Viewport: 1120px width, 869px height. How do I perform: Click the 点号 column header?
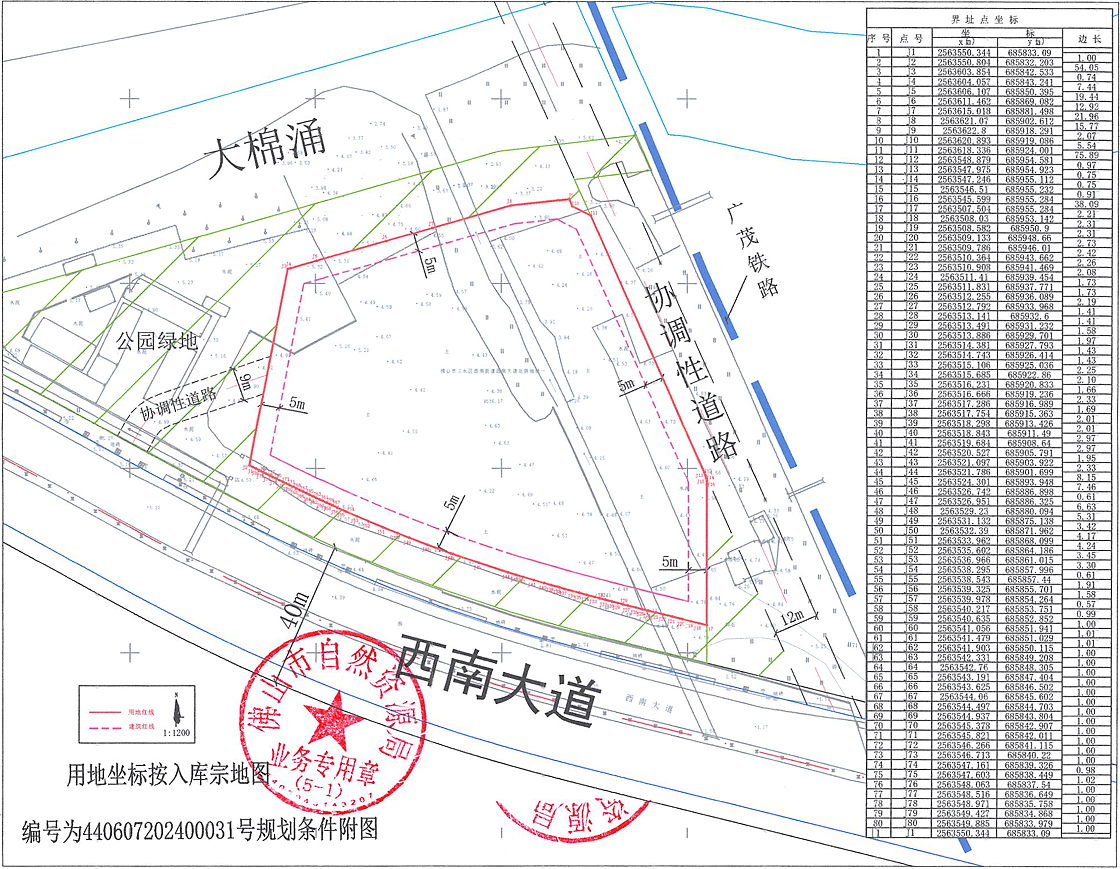(x=911, y=39)
